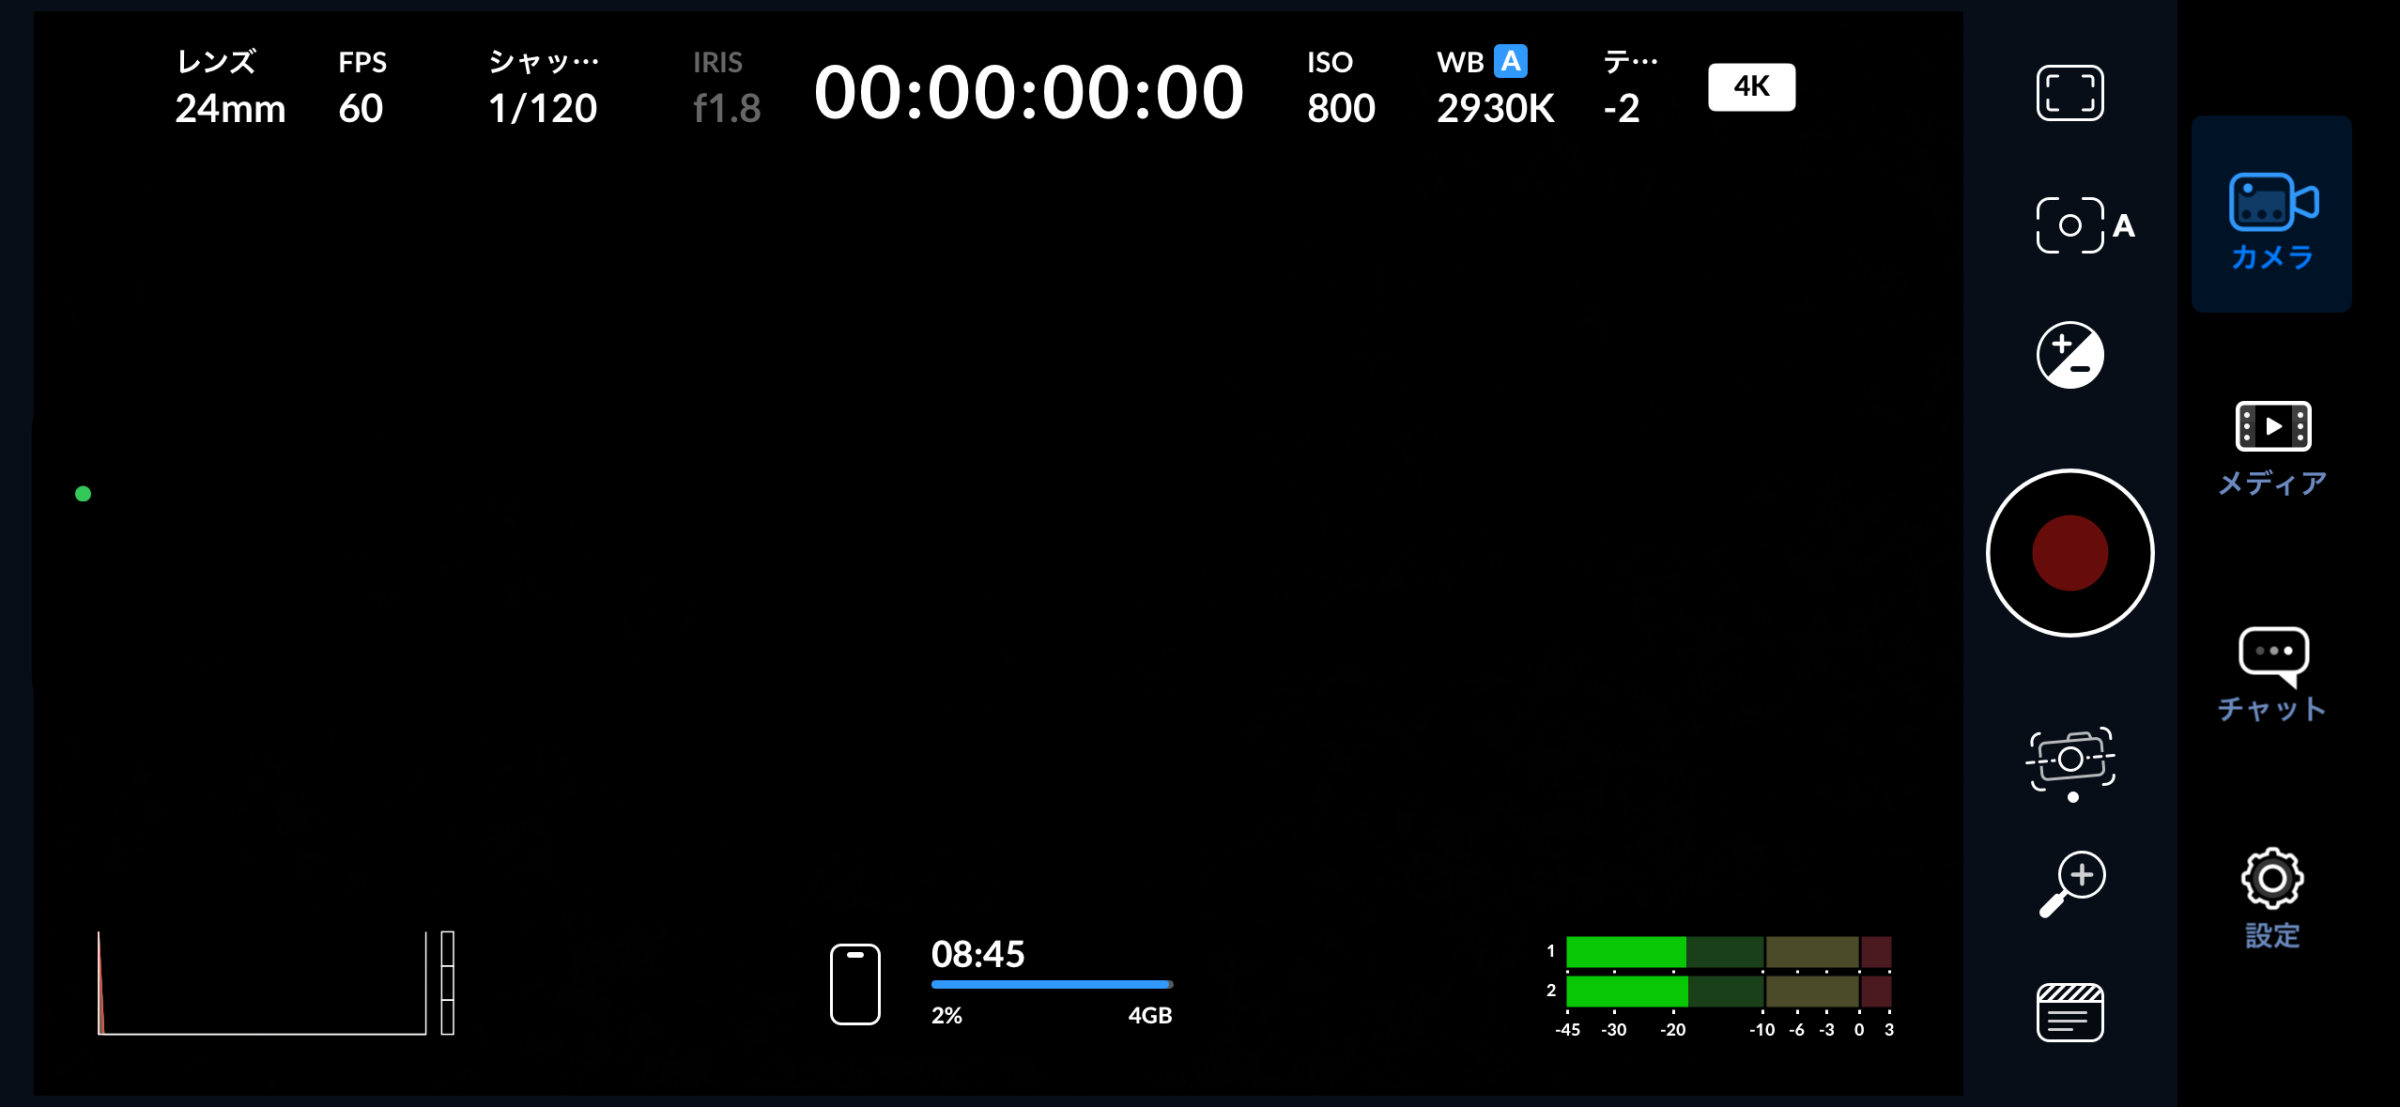
Task: Tap the magnifier zoom icon
Action: (2071, 884)
